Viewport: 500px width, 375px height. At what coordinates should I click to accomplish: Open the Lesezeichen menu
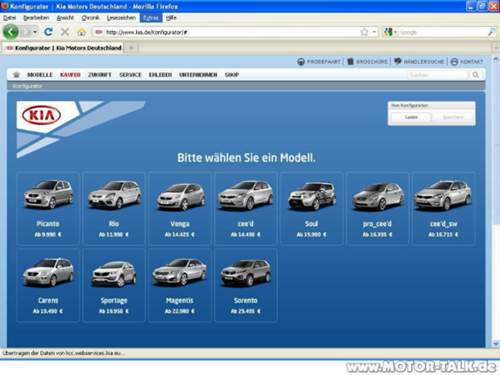(121, 18)
